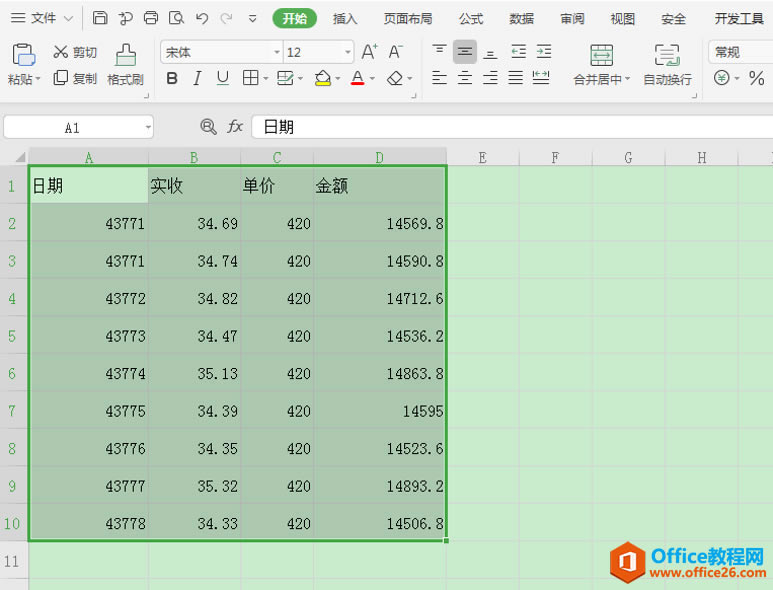This screenshot has height=590, width=773.
Task: Click the Cut scissors button
Action: (x=74, y=52)
